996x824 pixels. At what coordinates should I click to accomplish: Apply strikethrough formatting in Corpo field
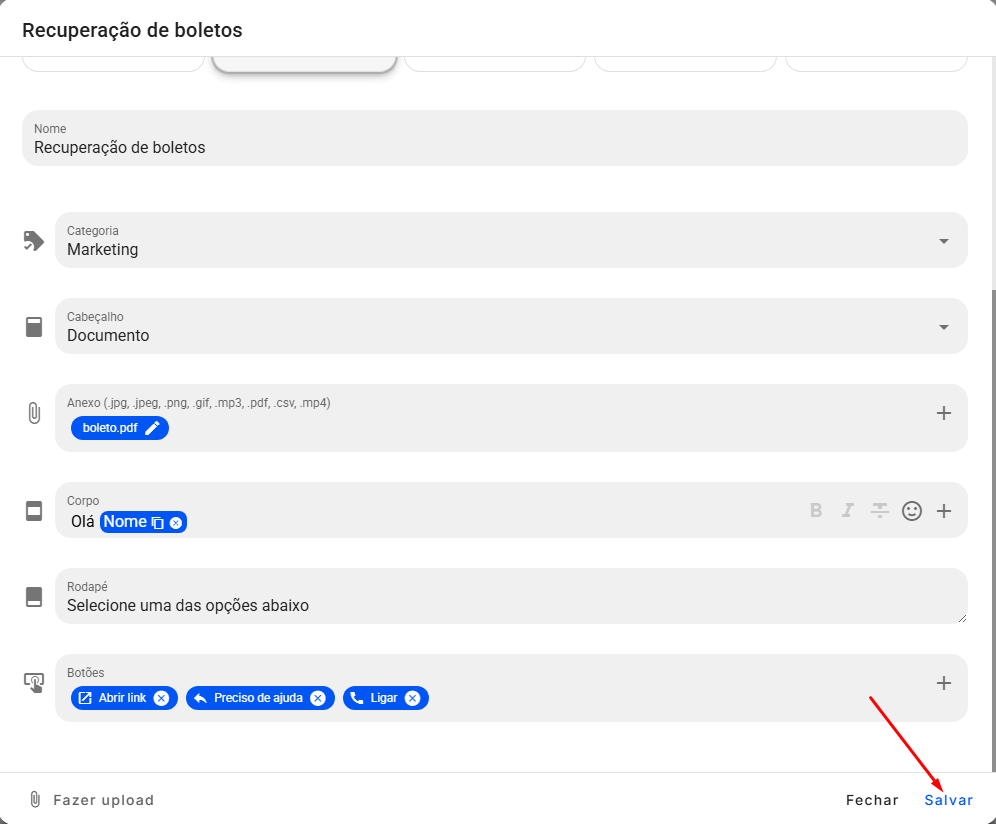tap(880, 510)
